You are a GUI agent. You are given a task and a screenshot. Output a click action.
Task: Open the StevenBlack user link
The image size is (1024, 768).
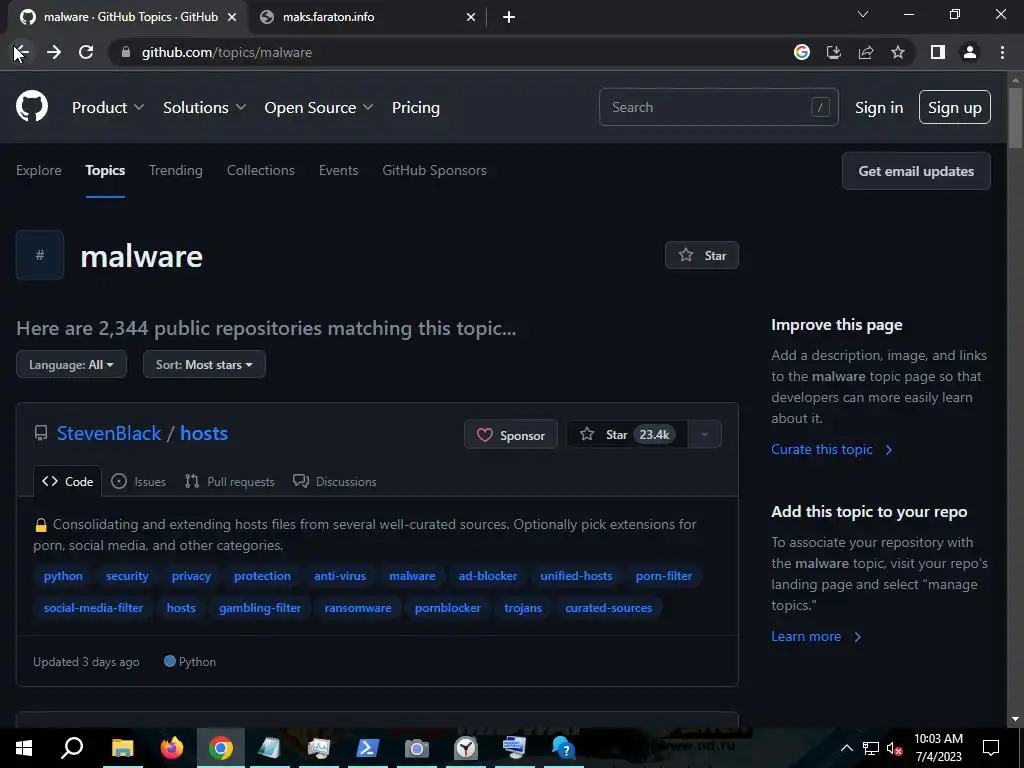(108, 433)
